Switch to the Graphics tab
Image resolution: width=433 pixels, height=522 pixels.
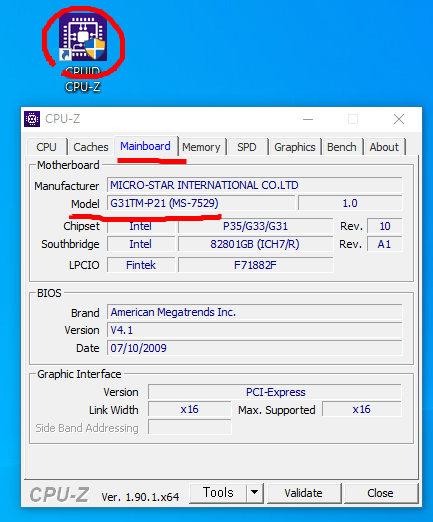[295, 147]
